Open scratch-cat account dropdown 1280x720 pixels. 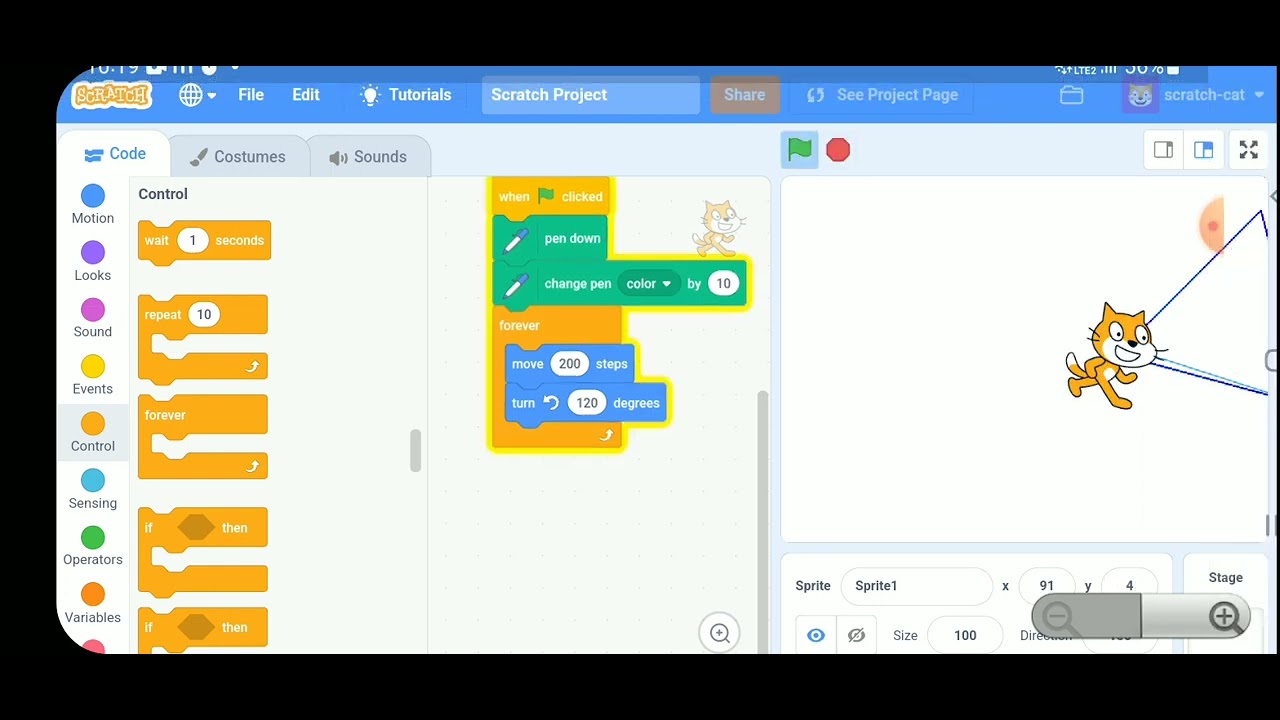(1195, 95)
